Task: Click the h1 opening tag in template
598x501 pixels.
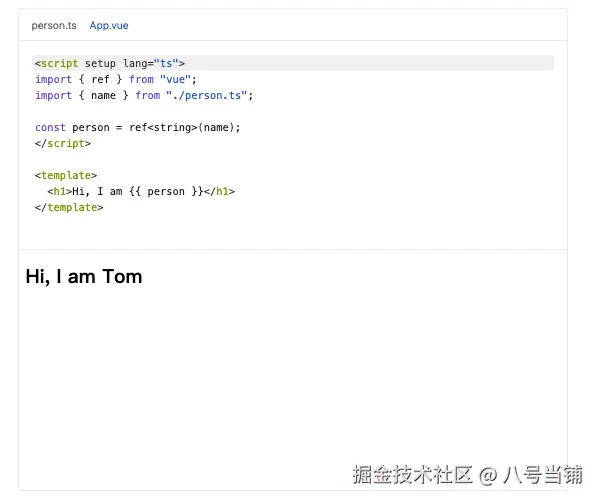Action: pos(59,191)
